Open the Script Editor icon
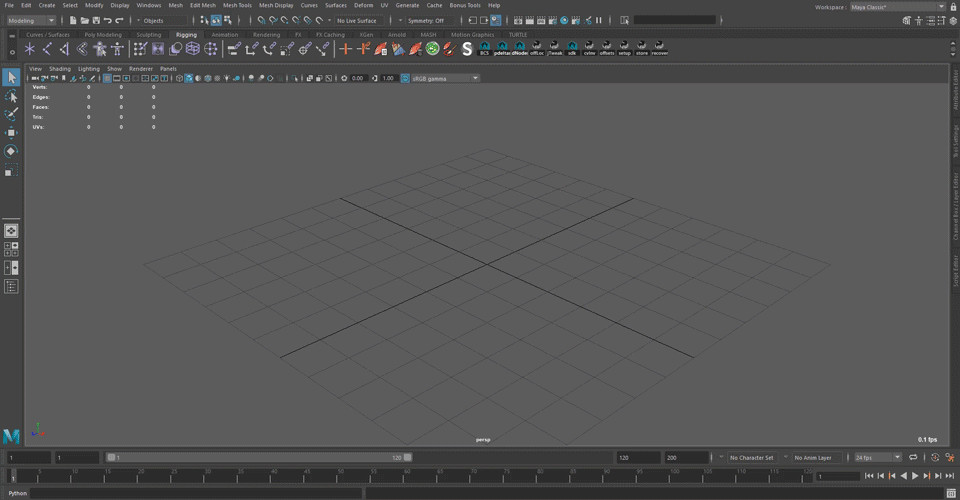Screen dimensions: 960x500 point(951,493)
